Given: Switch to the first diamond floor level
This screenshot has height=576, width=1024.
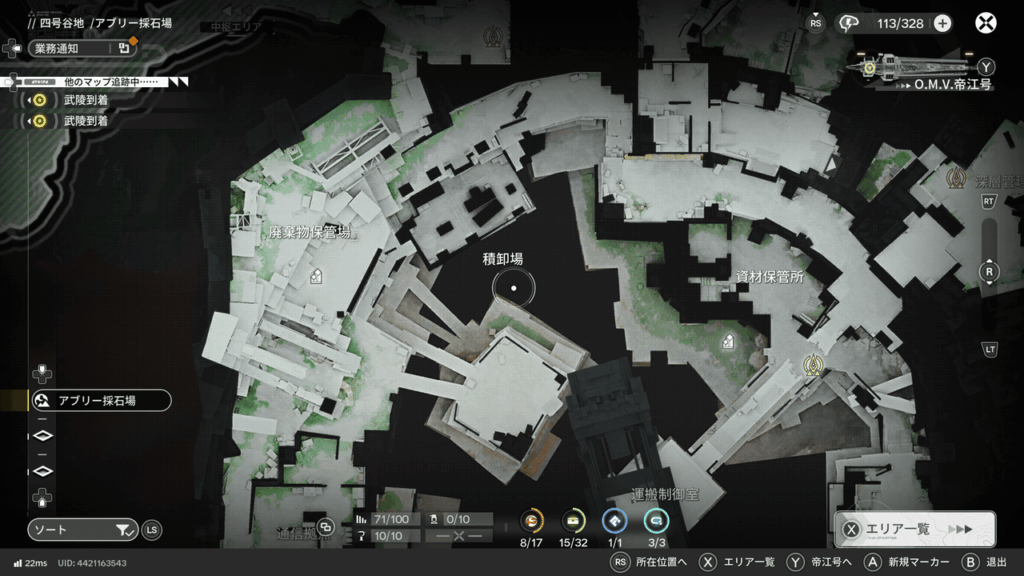Looking at the screenshot, I should 43,436.
